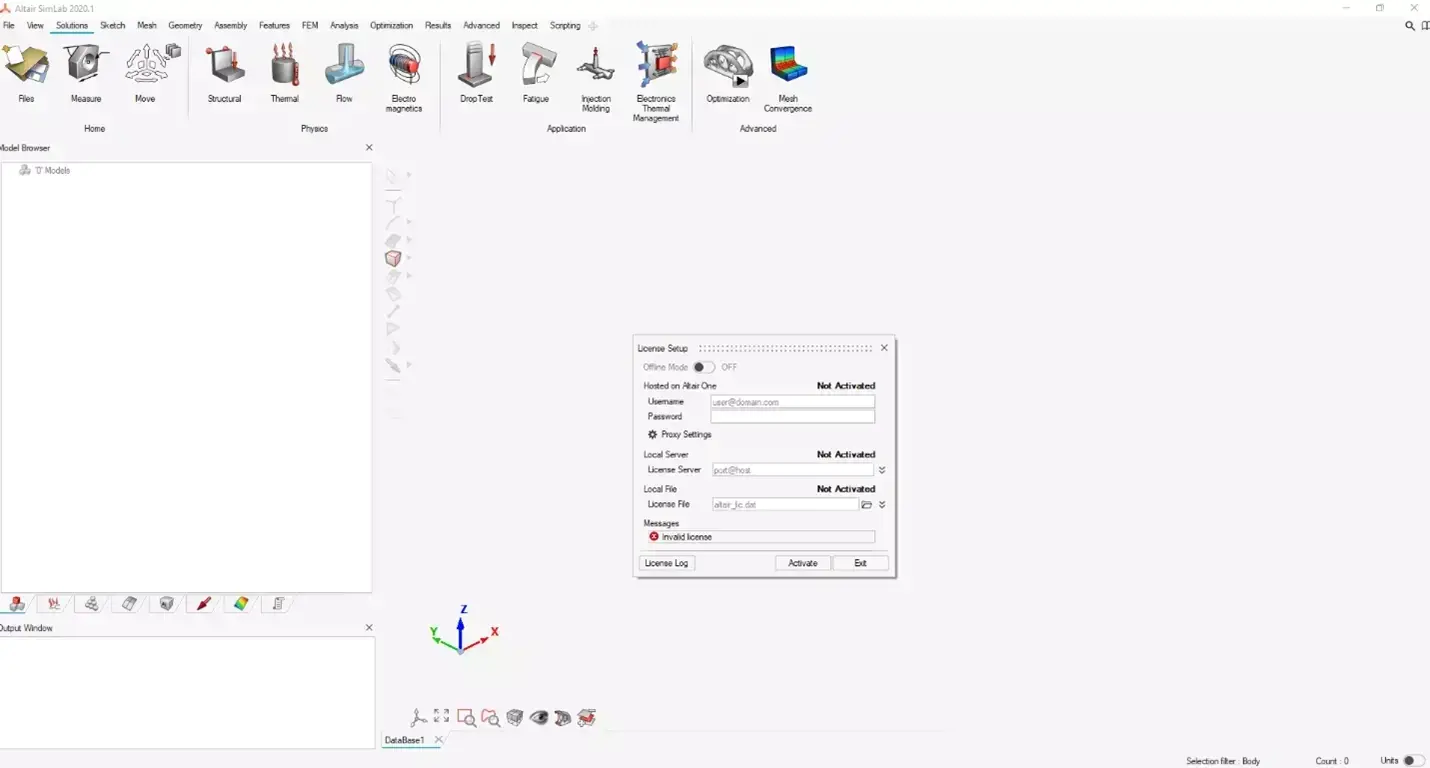This screenshot has height=768, width=1430.
Task: Select the Measure tool
Action: pyautogui.click(x=86, y=73)
